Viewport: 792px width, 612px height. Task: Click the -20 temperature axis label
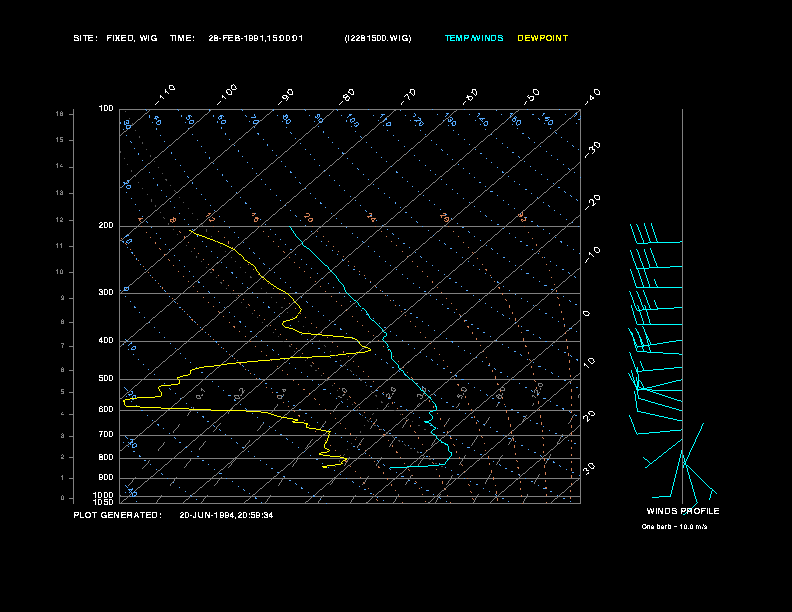click(x=592, y=202)
